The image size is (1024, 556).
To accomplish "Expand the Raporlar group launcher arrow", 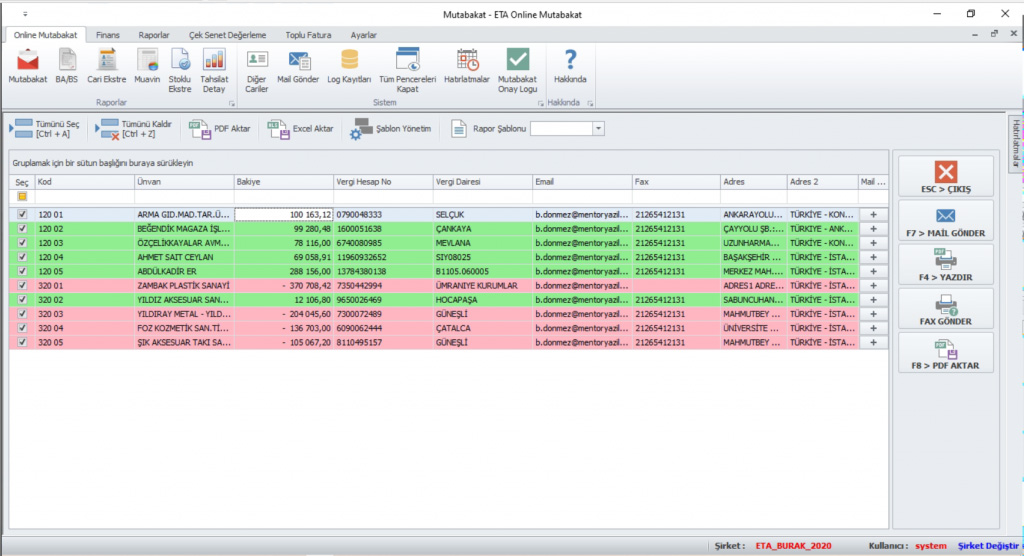I will tap(232, 103).
